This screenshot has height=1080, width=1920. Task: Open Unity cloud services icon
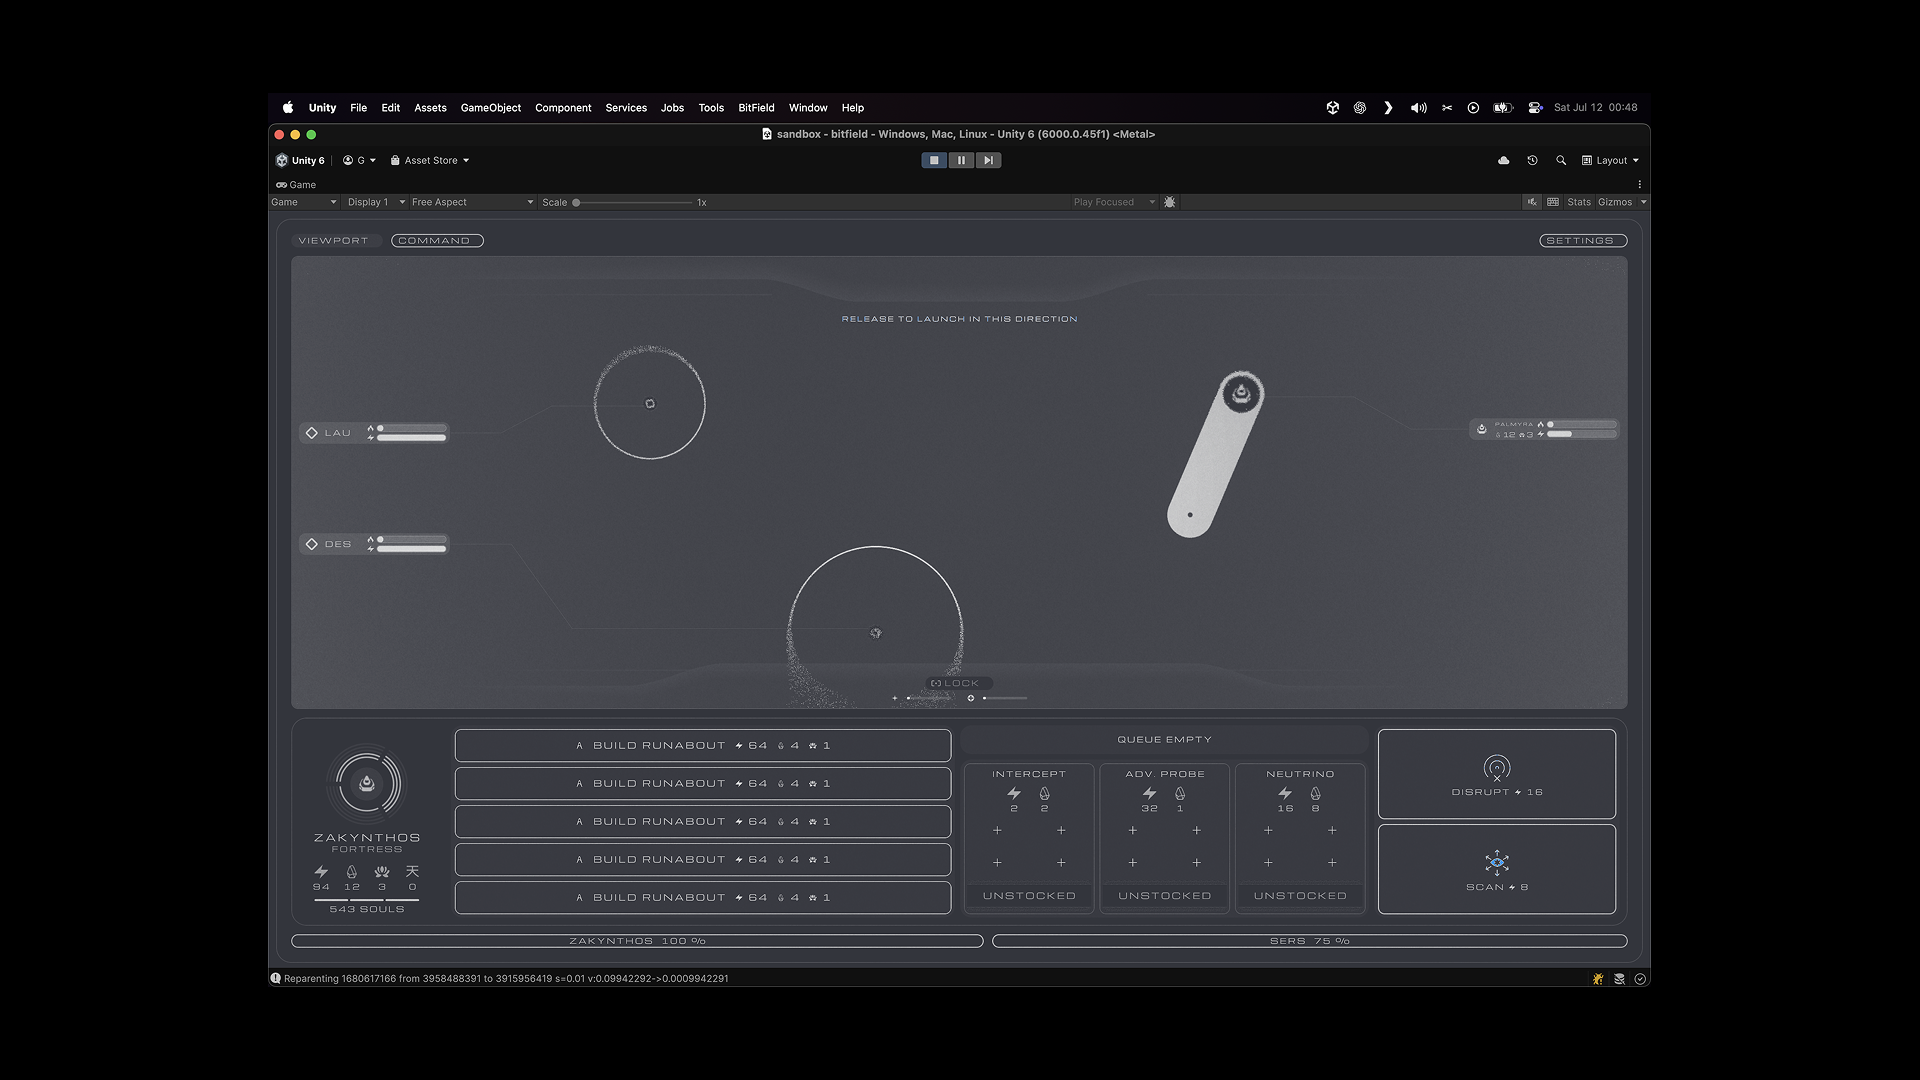[1504, 160]
